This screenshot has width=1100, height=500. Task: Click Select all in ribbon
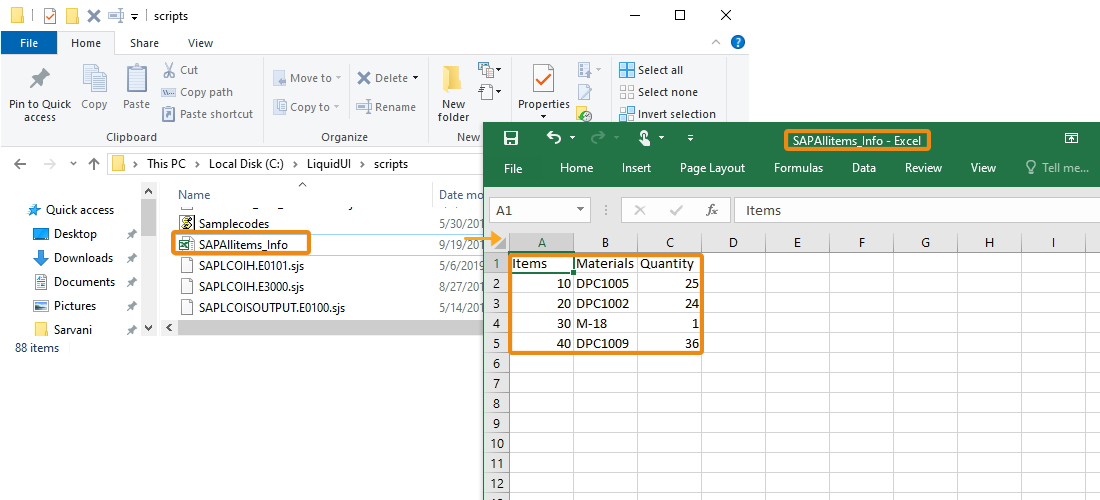pyautogui.click(x=651, y=69)
